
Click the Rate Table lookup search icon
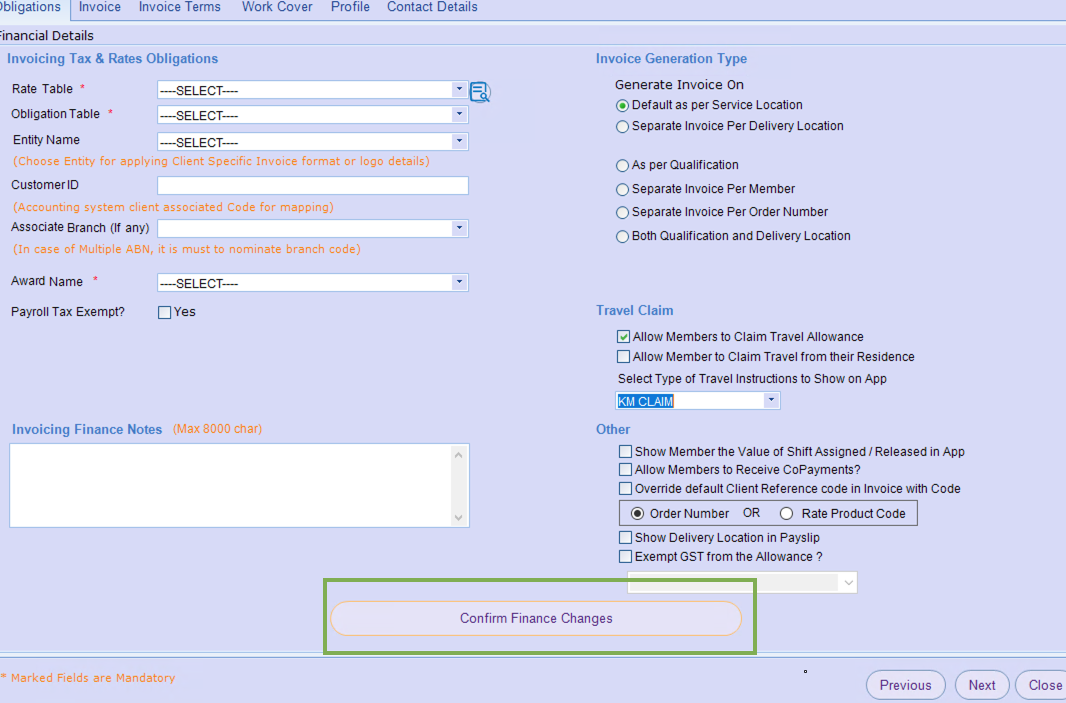pos(480,93)
